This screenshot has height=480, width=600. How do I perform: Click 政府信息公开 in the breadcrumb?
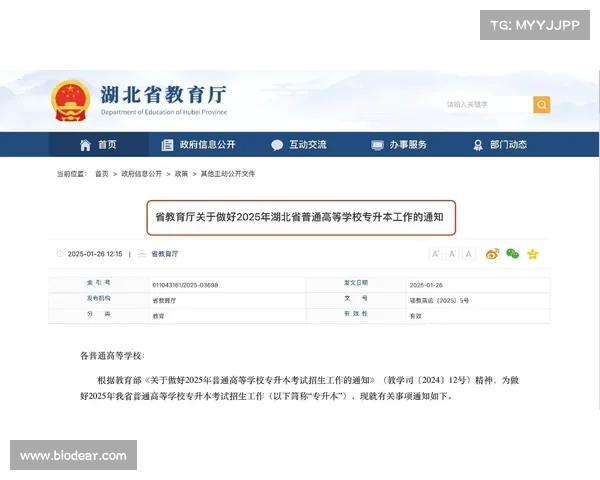coord(141,174)
